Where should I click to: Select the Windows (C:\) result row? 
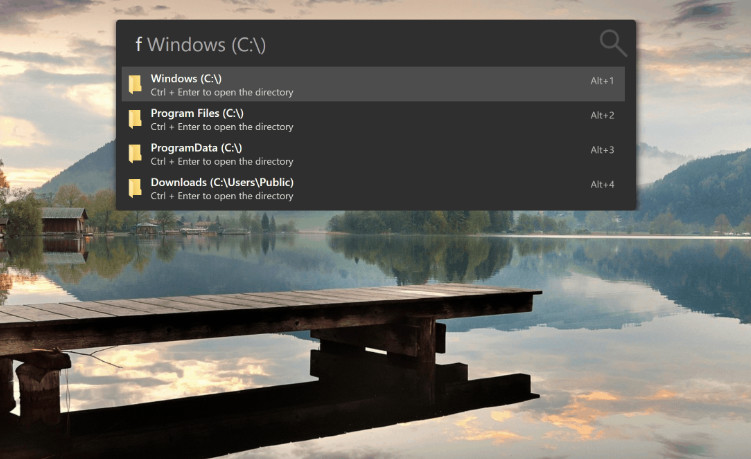(373, 84)
